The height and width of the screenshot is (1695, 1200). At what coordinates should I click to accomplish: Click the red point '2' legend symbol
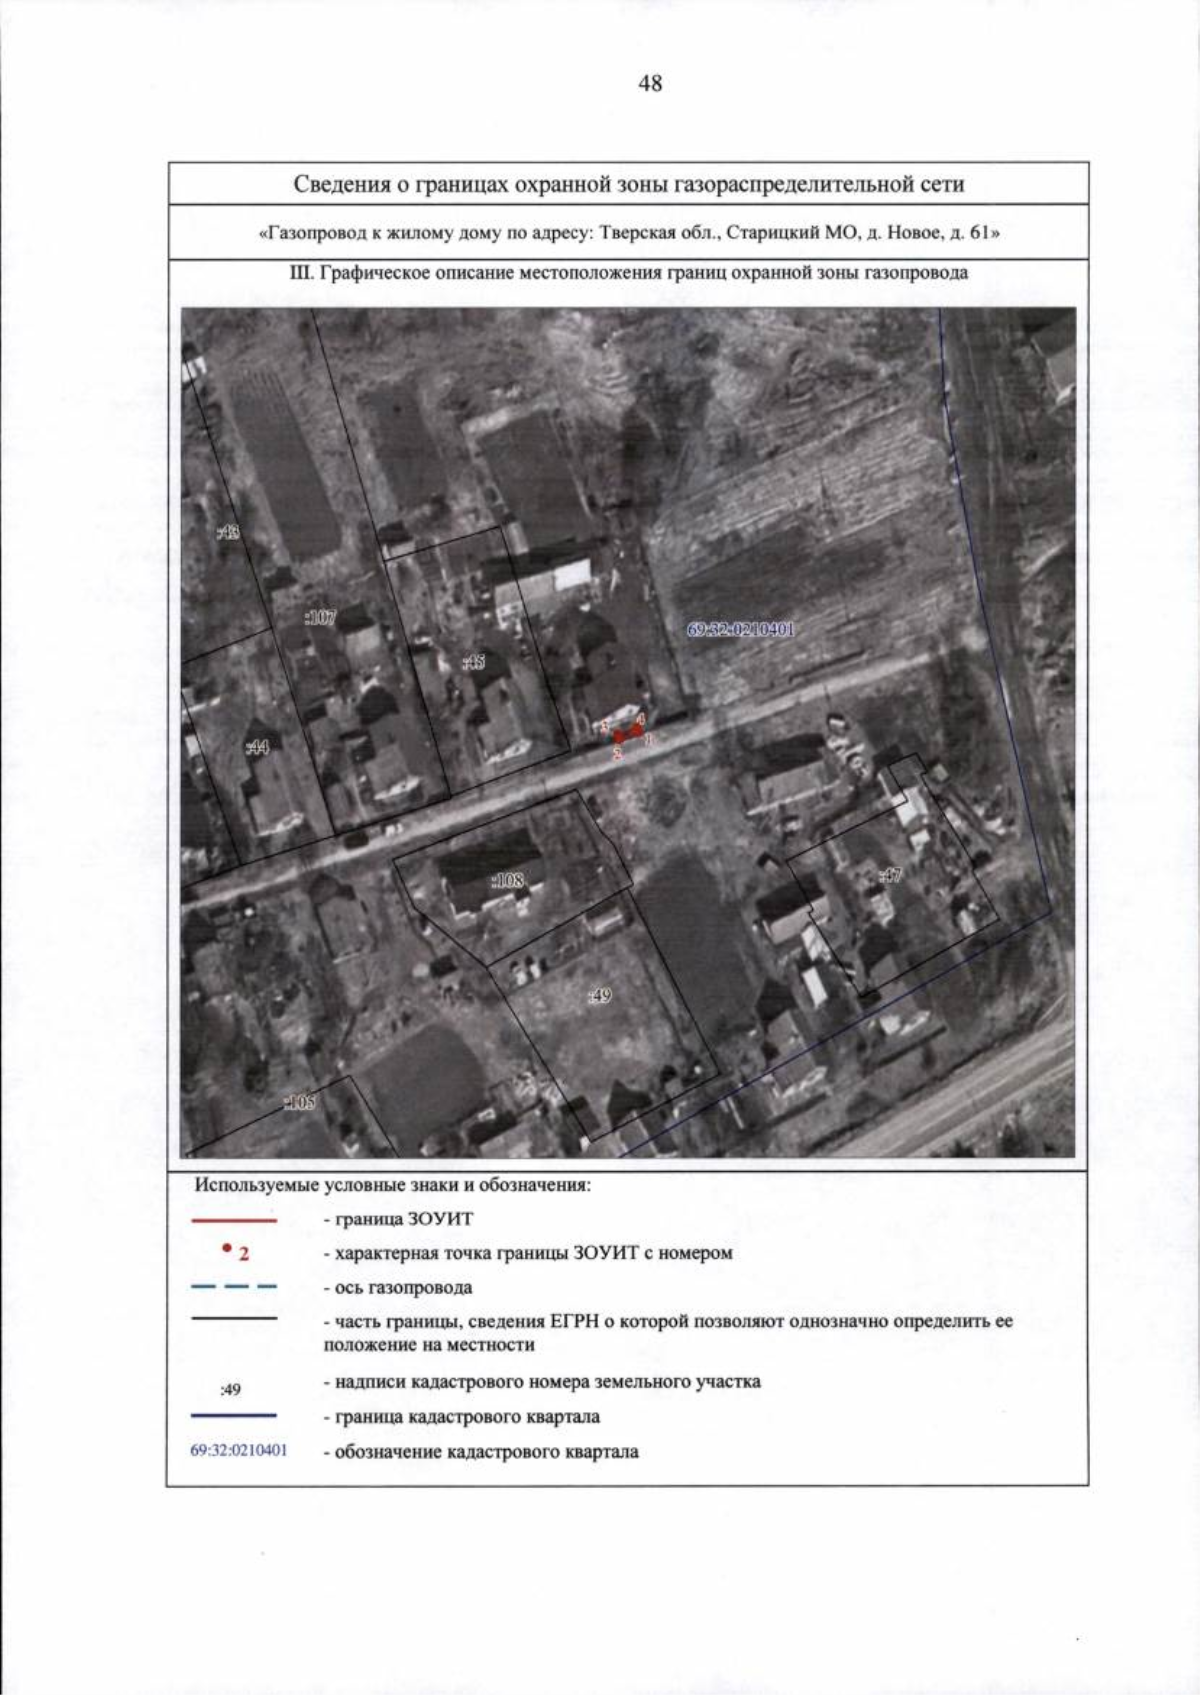(235, 1252)
